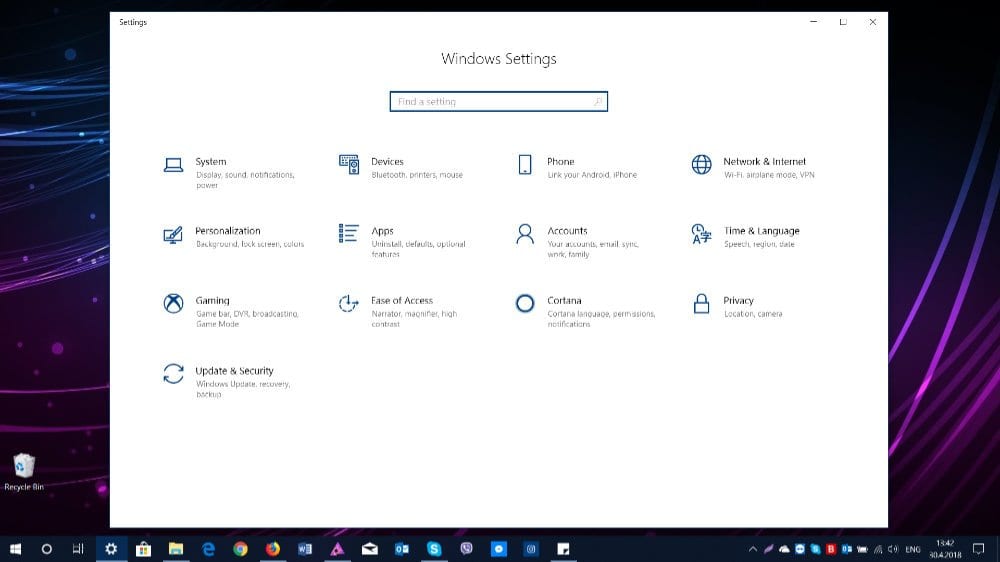
Task: Click the red B antivirus tray icon
Action: [831, 549]
